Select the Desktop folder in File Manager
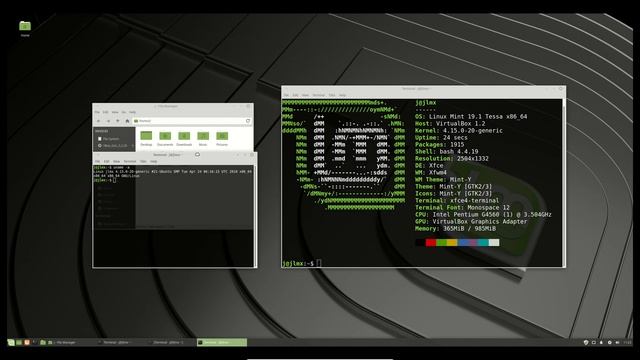This screenshot has height=360, width=640. 146,138
